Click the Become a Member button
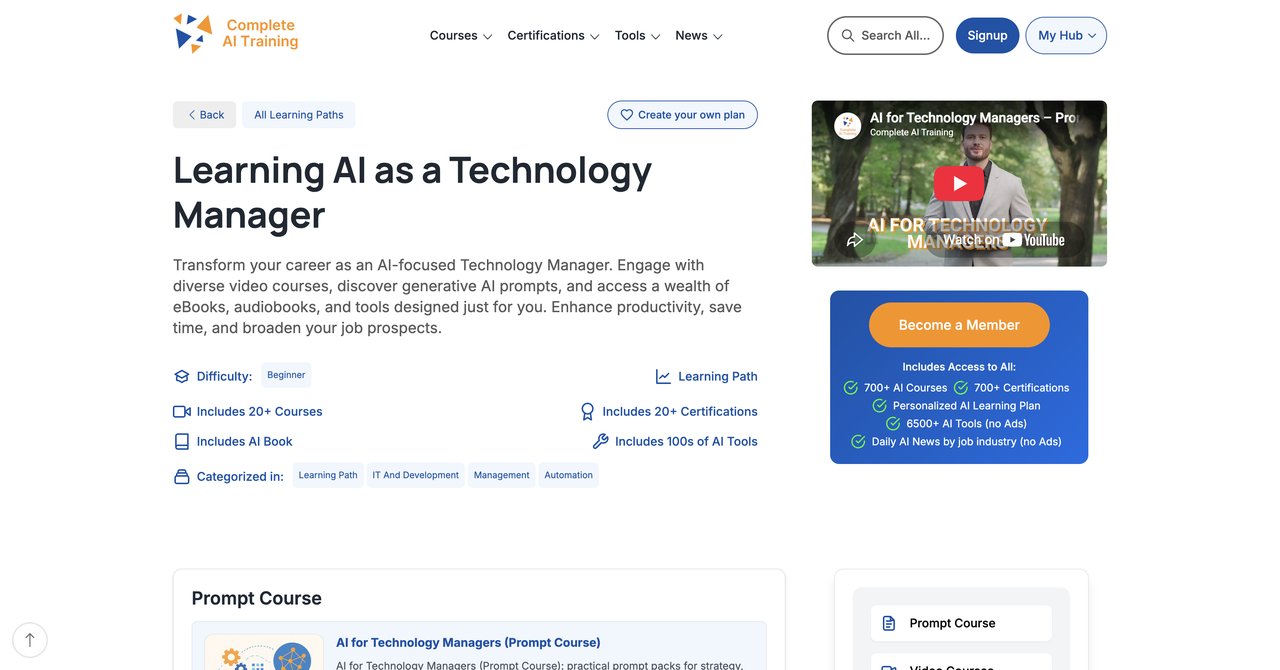The height and width of the screenshot is (670, 1280). pyautogui.click(x=959, y=325)
